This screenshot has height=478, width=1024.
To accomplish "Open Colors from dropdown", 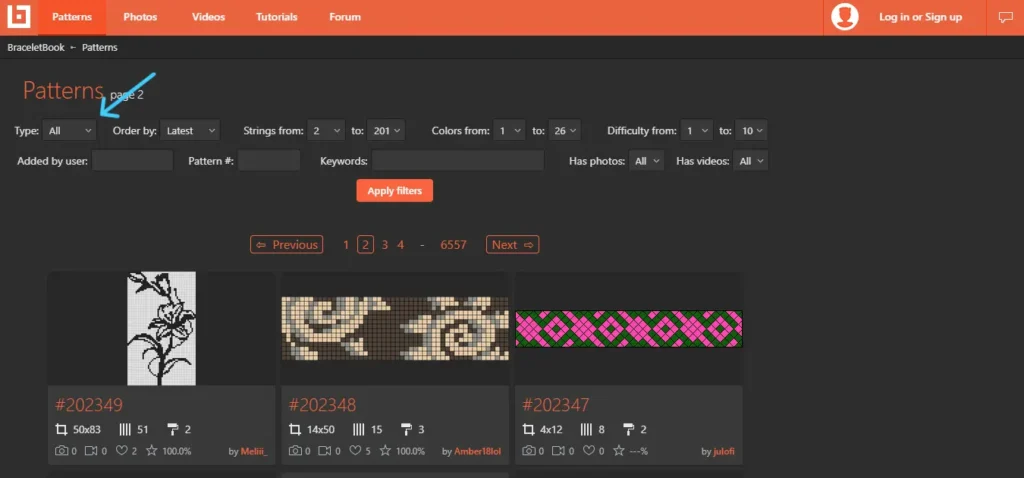I will (509, 131).
